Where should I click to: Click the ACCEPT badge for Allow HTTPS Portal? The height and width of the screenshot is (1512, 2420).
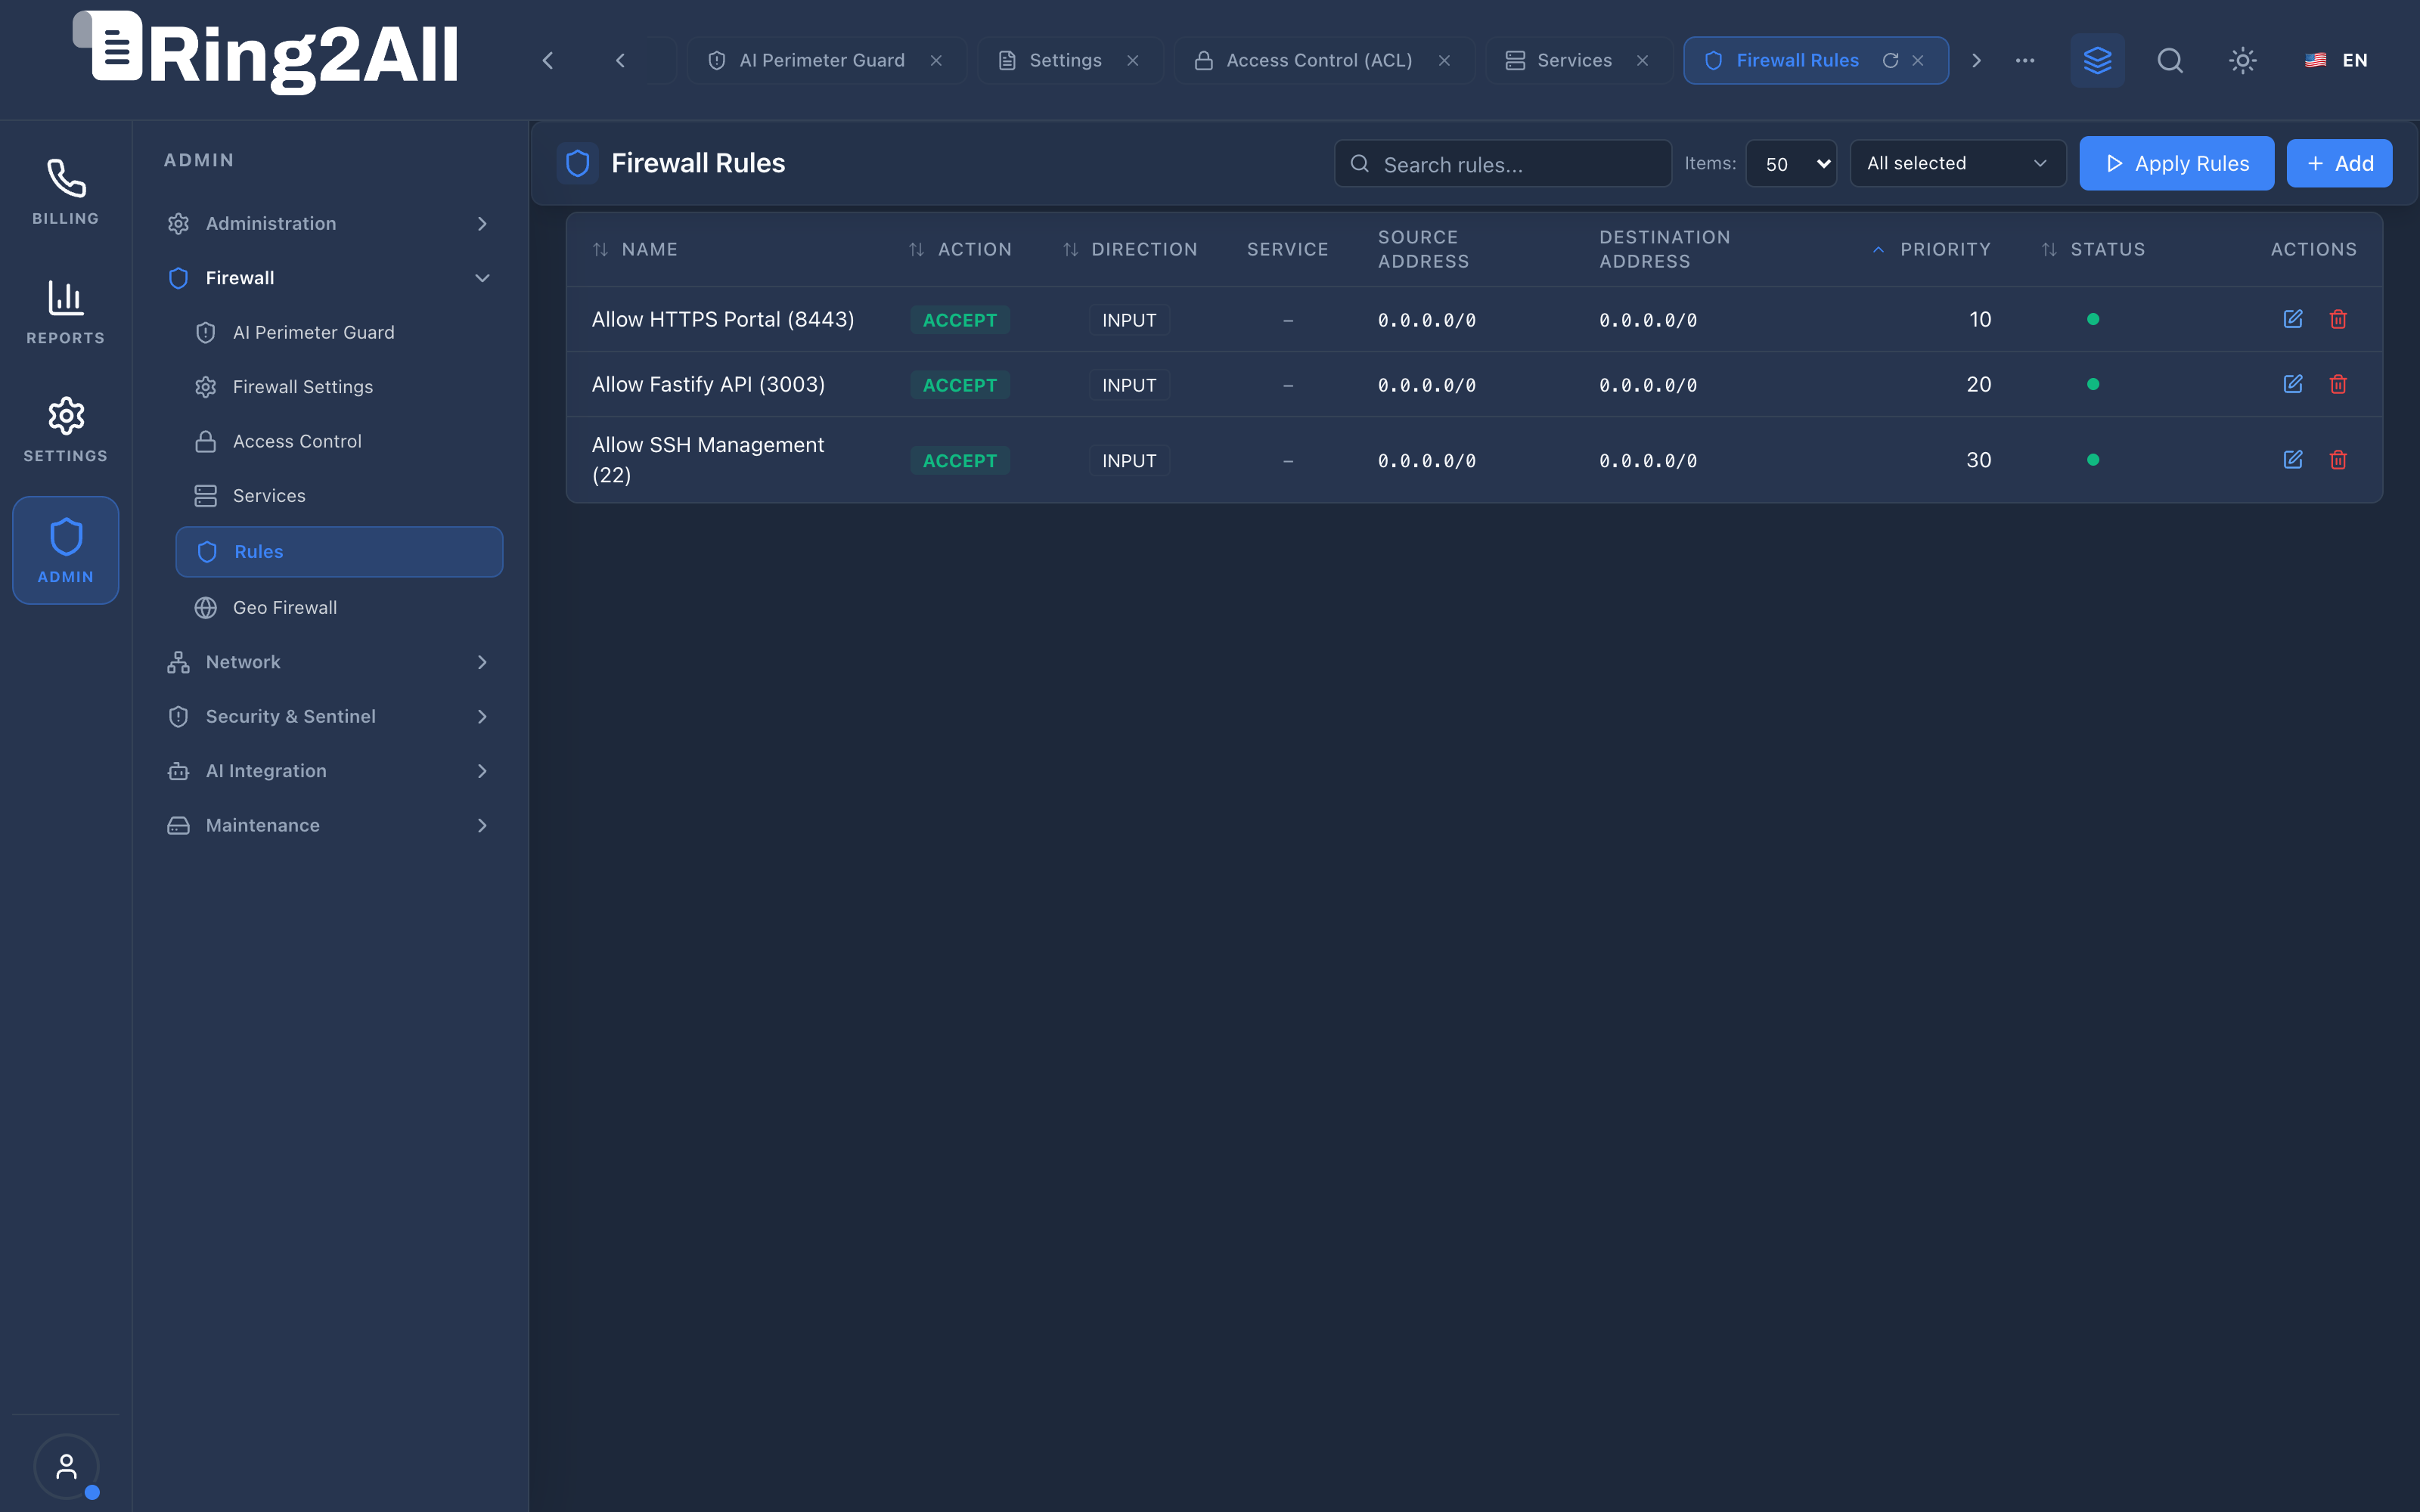[x=959, y=320]
